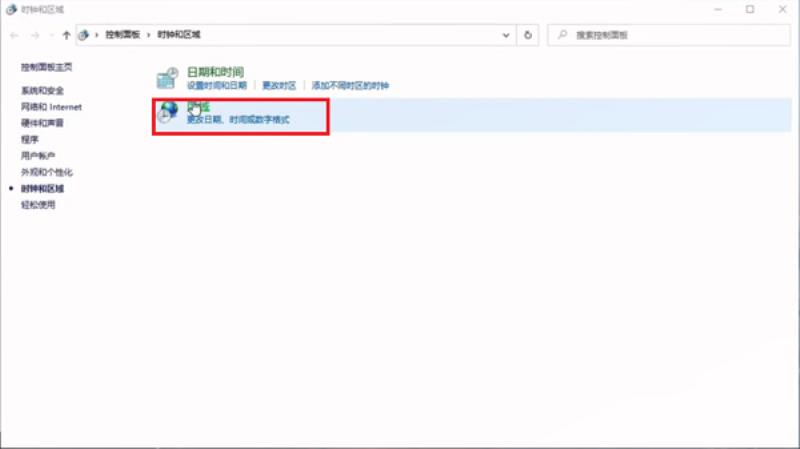Open the Region globe icon

tap(168, 112)
